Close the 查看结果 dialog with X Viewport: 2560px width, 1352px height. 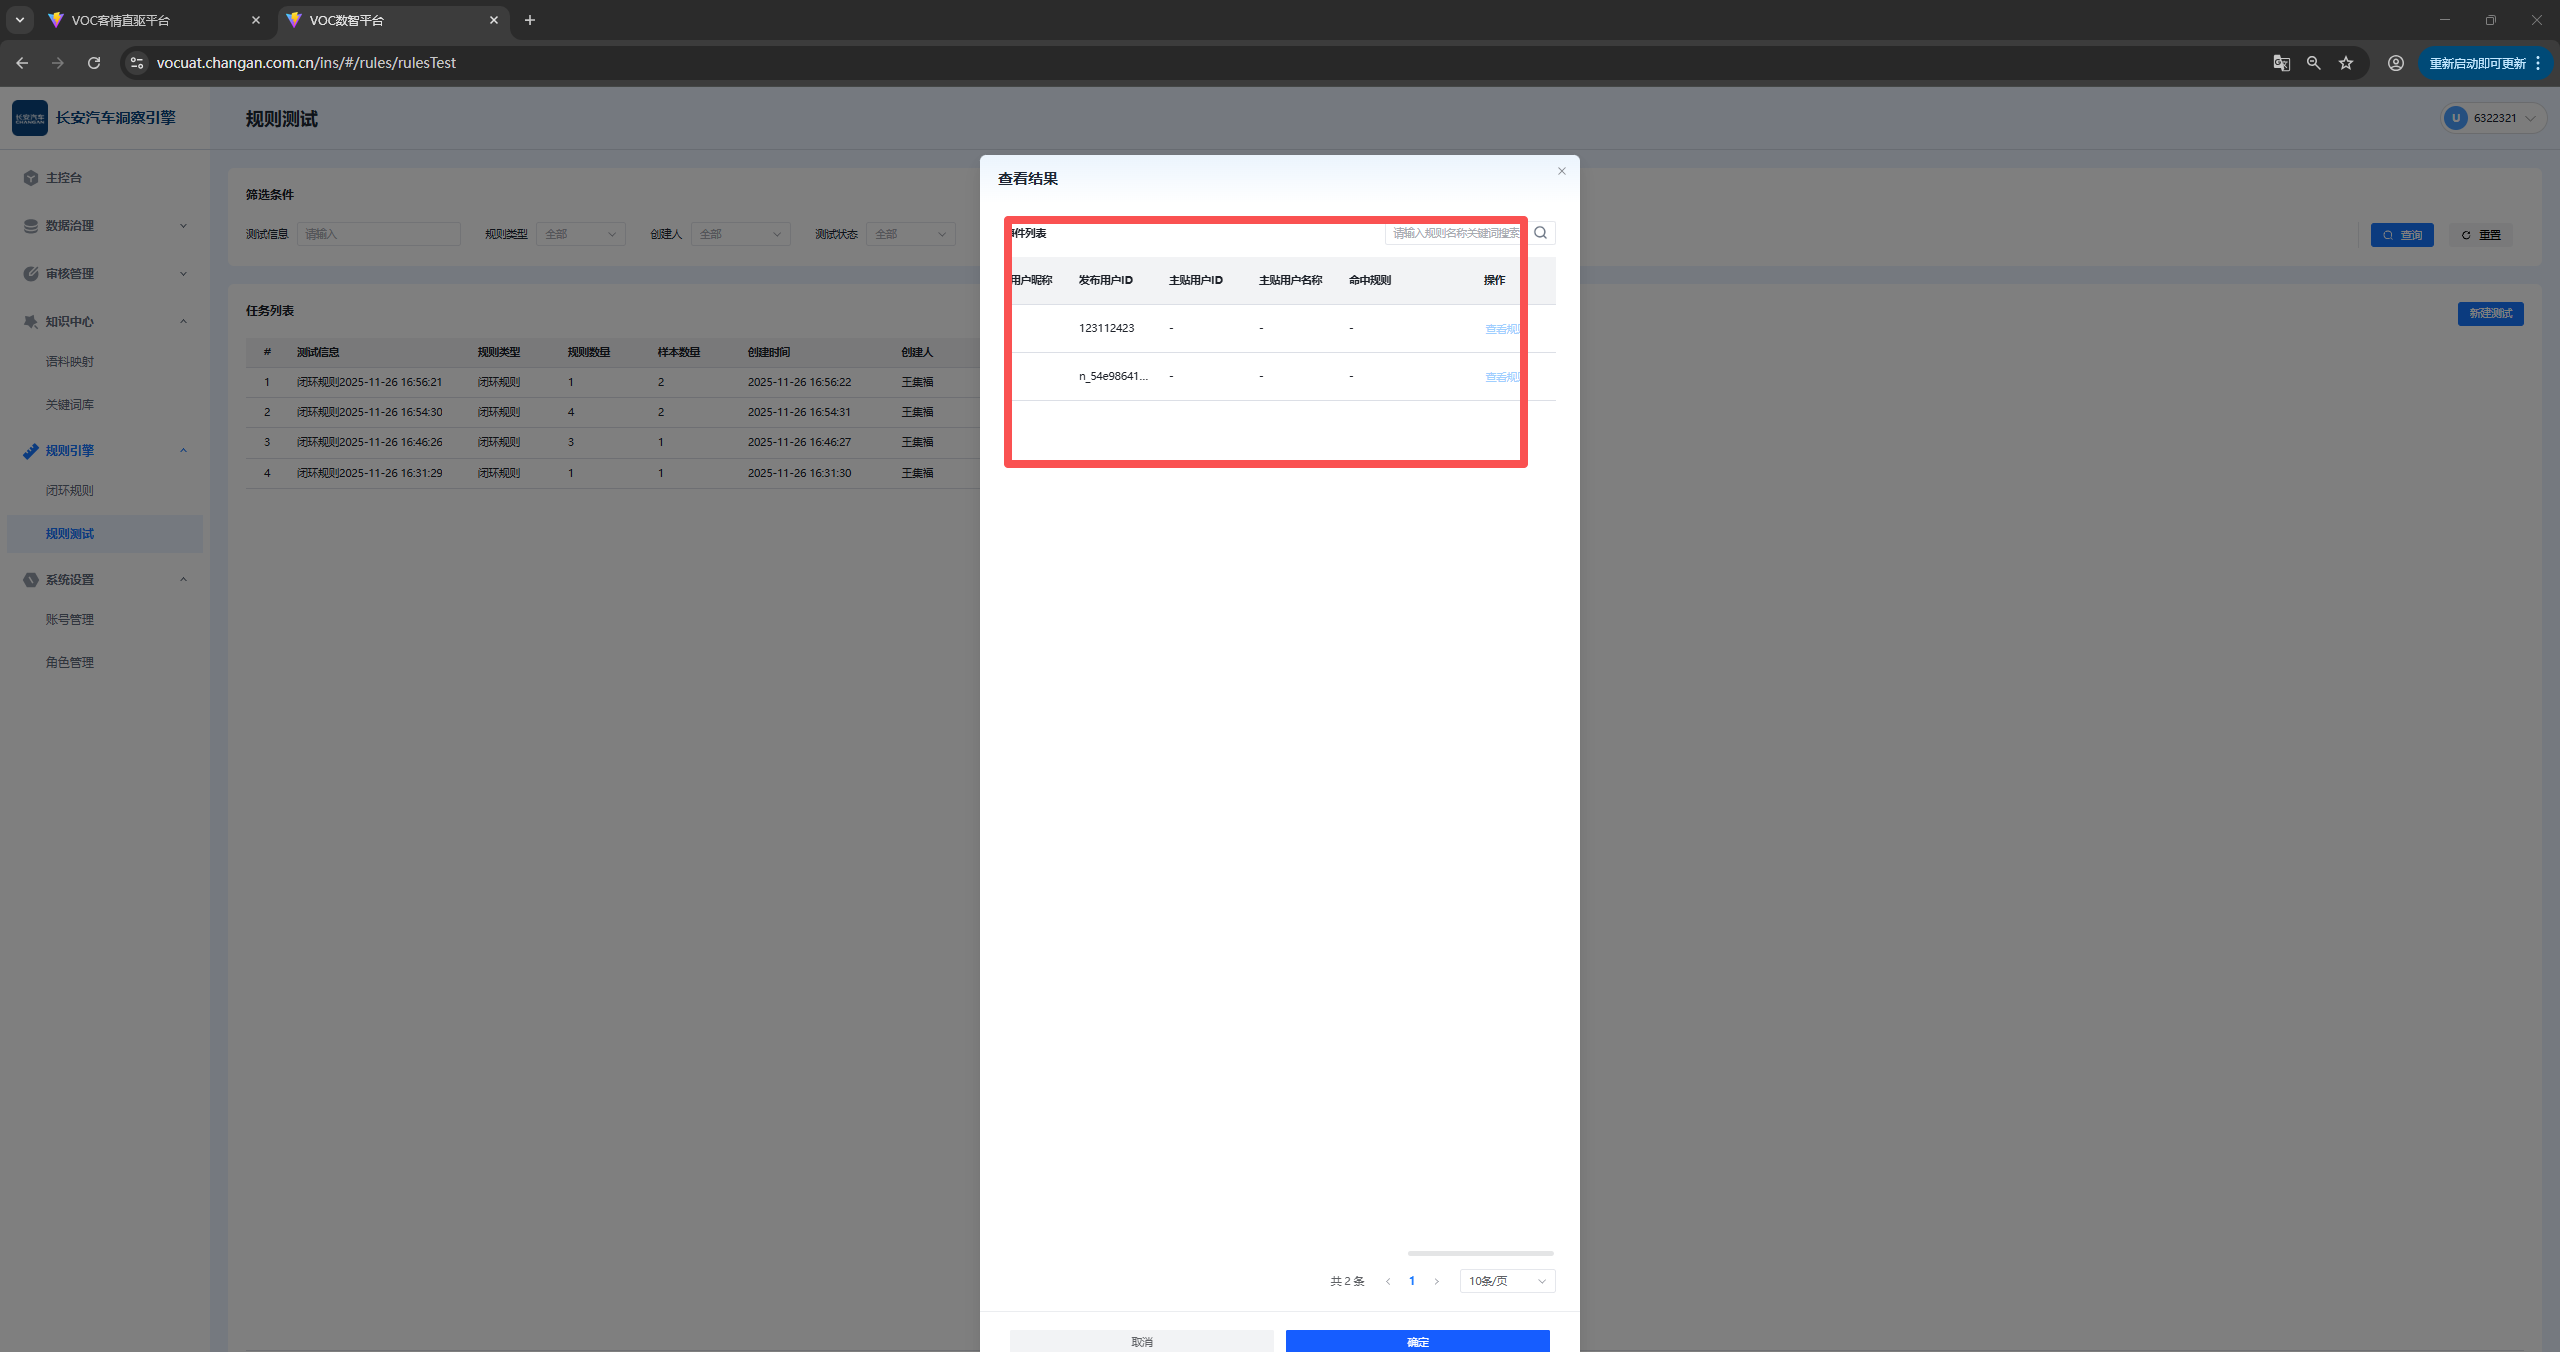click(x=1561, y=171)
